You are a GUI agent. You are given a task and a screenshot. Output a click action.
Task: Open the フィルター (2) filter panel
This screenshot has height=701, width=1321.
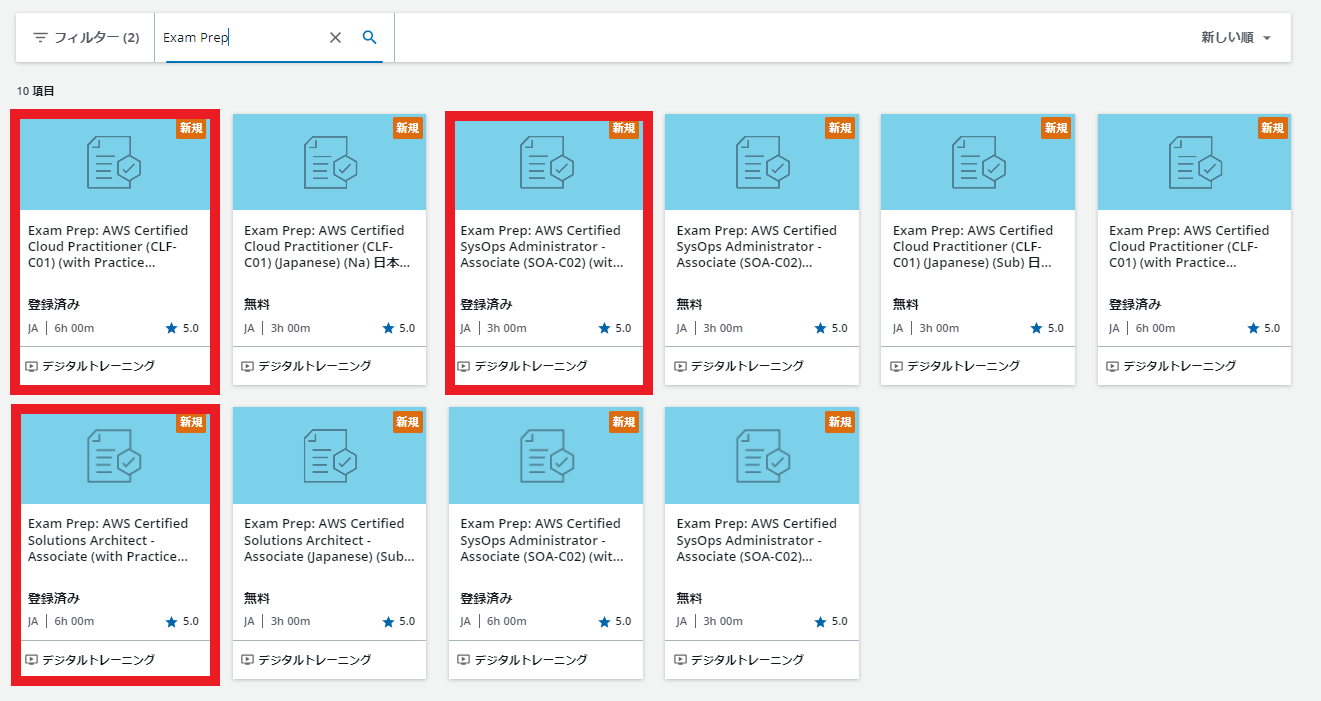pyautogui.click(x=86, y=37)
